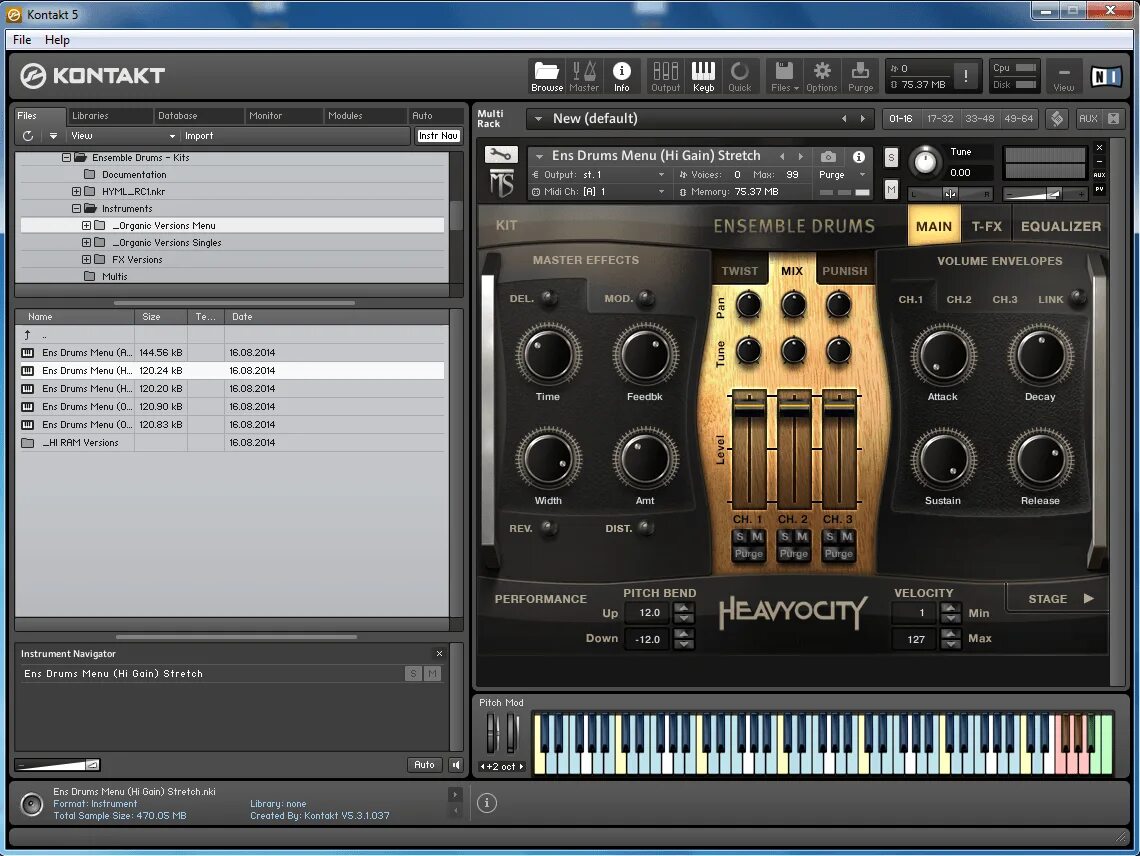Collapse Ensemble Drums - Kits folder
The image size is (1140, 856).
tap(66, 158)
